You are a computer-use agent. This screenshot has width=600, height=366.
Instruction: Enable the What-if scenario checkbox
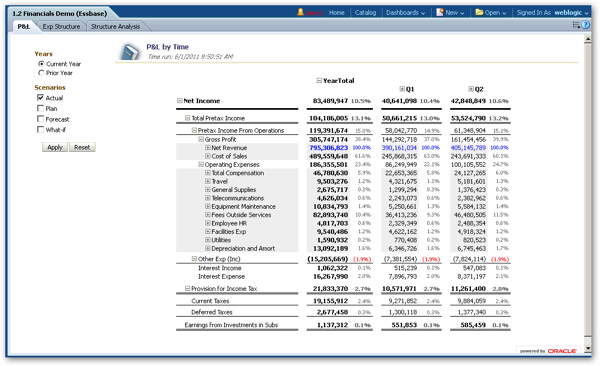click(x=41, y=129)
